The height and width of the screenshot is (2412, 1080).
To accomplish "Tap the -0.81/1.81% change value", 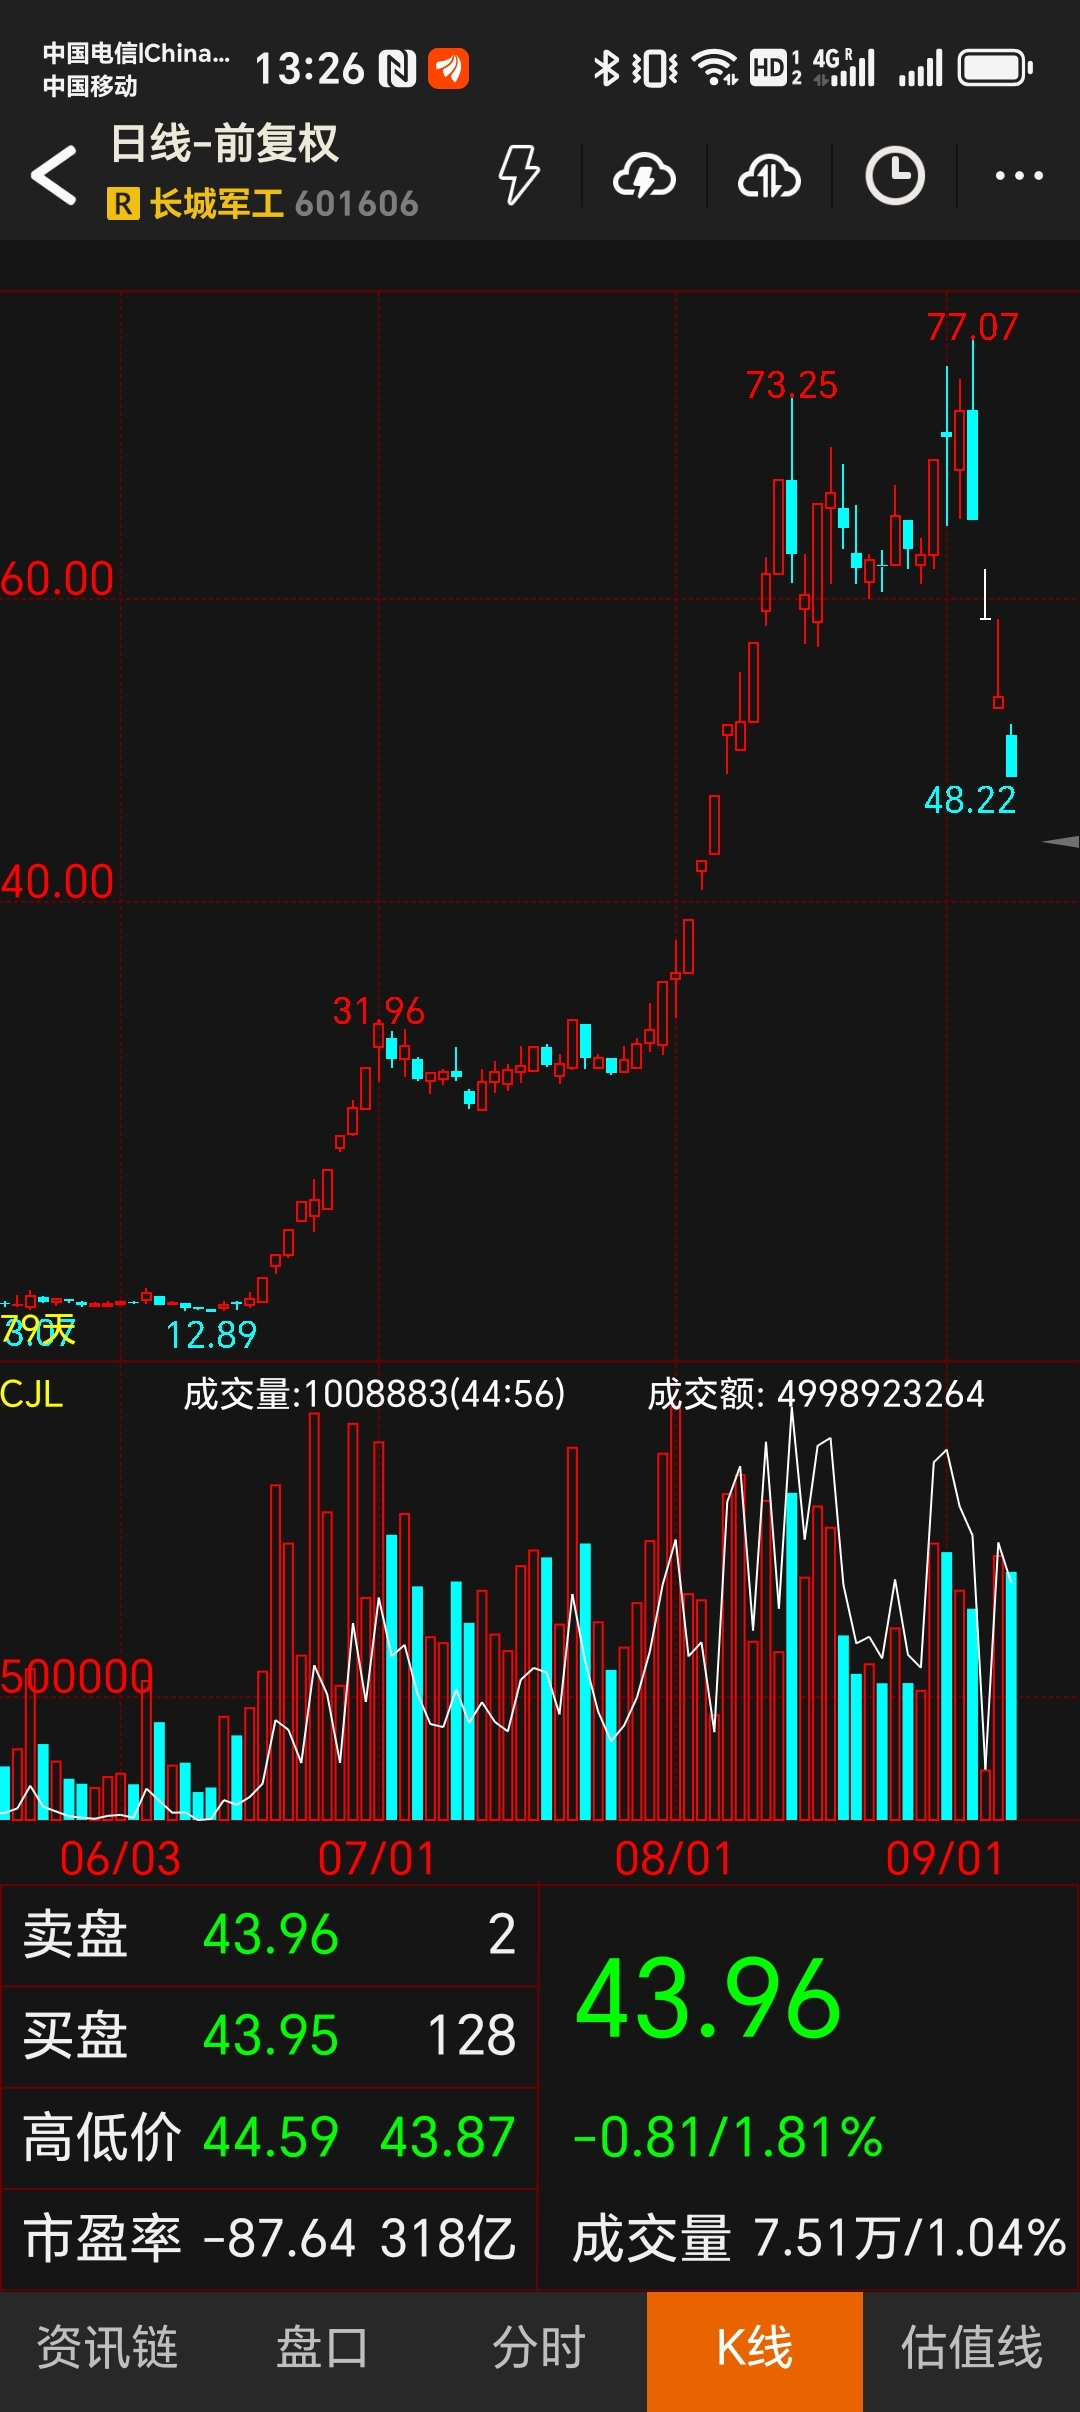I will coord(727,2138).
